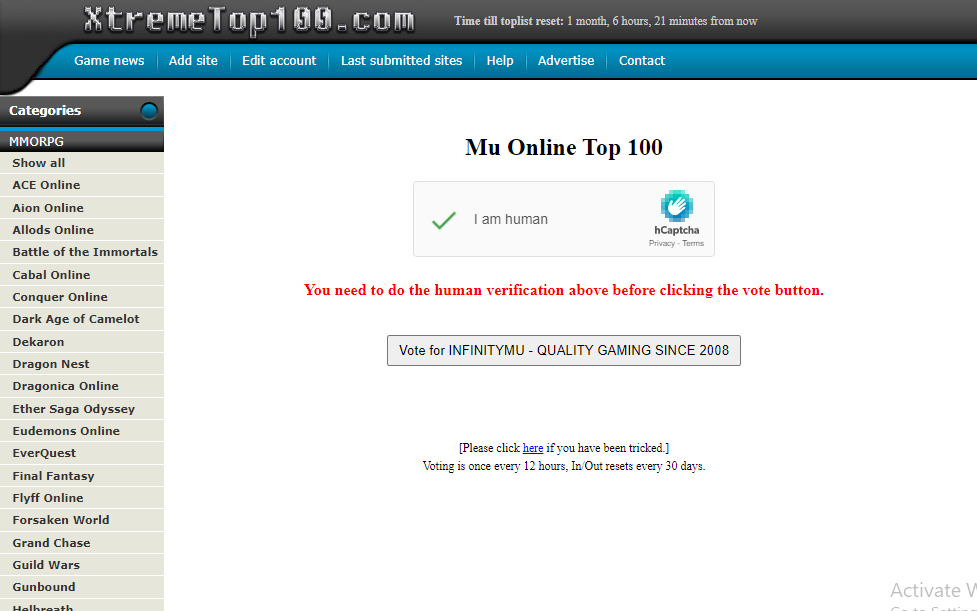
Task: Click the toplist reset timer text
Action: [606, 21]
